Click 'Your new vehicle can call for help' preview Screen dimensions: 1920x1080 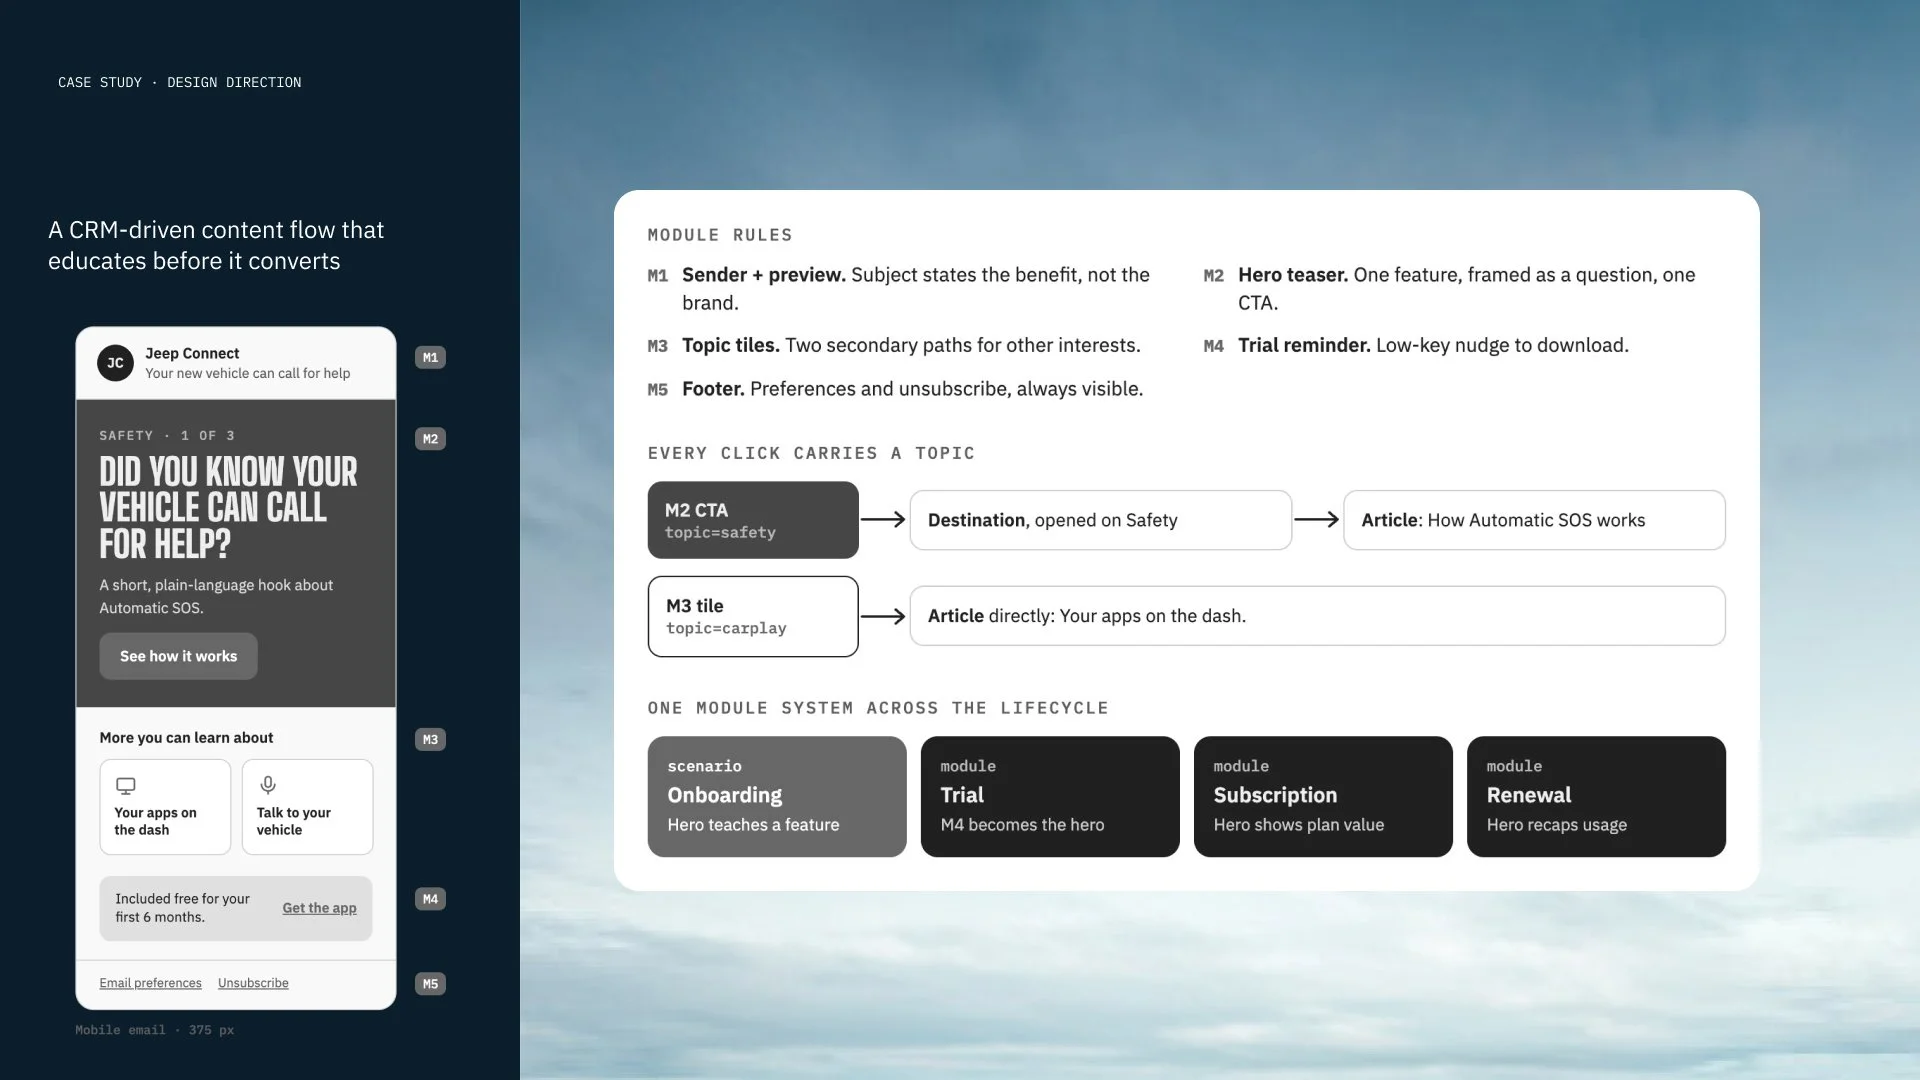click(x=247, y=373)
